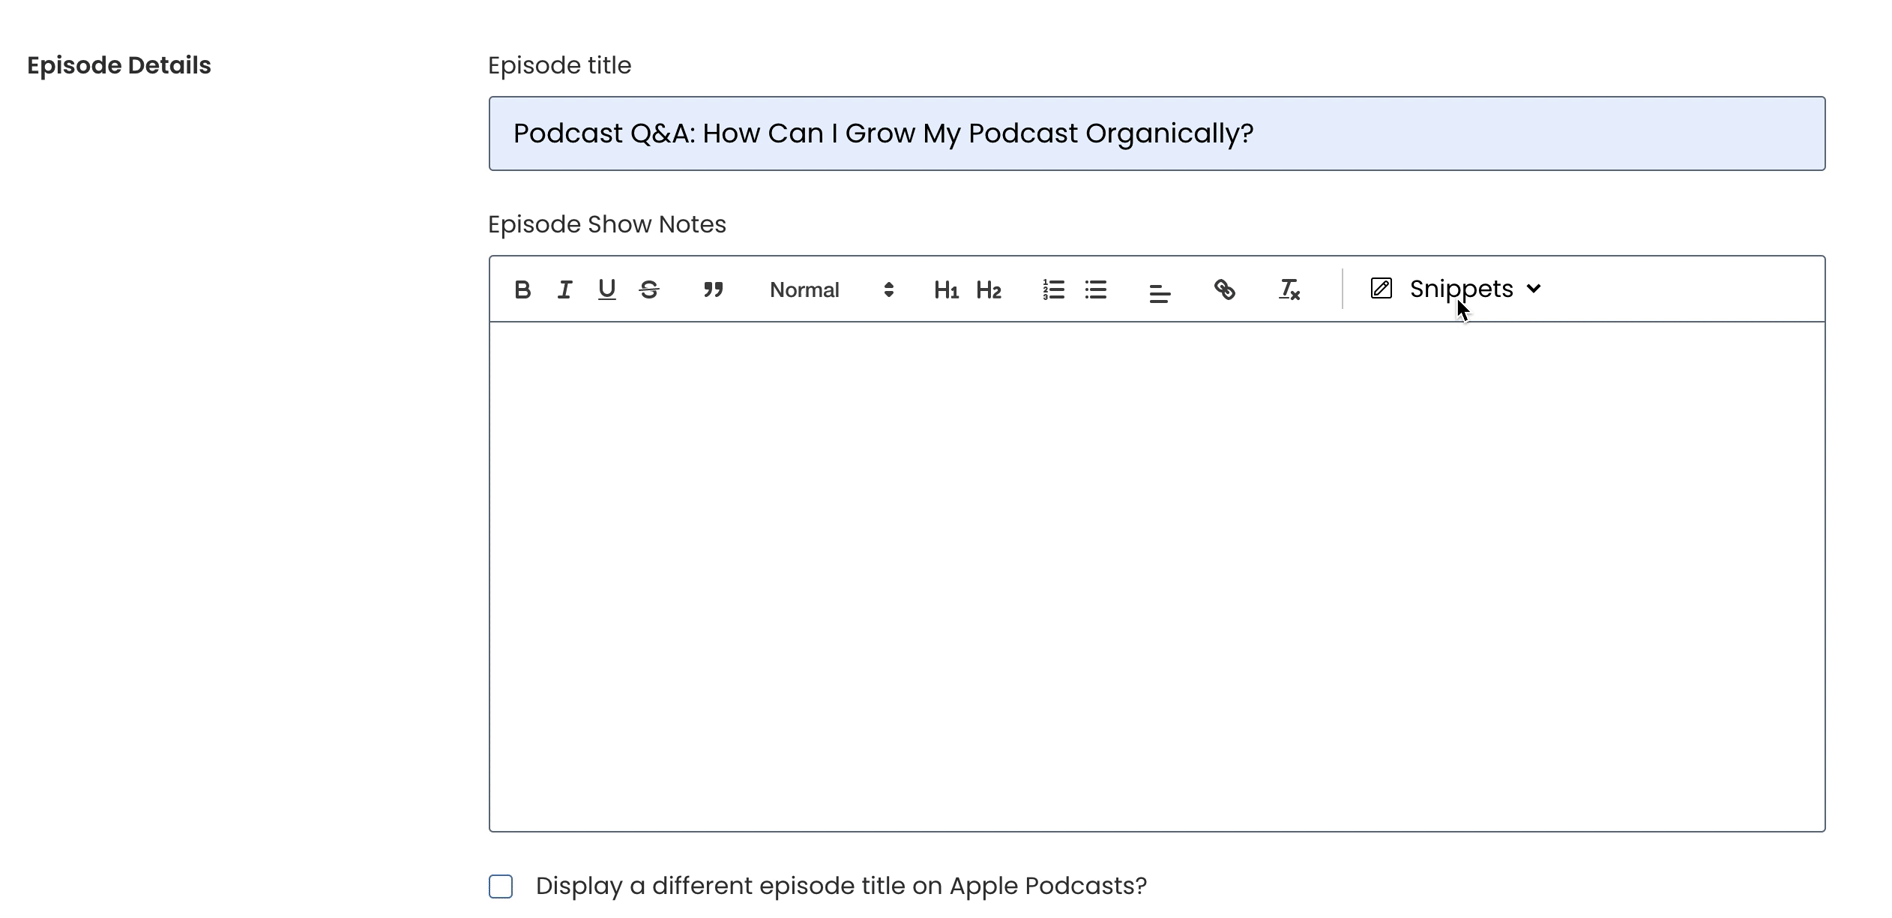
Task: Toggle italic formatting button
Action: click(x=565, y=290)
